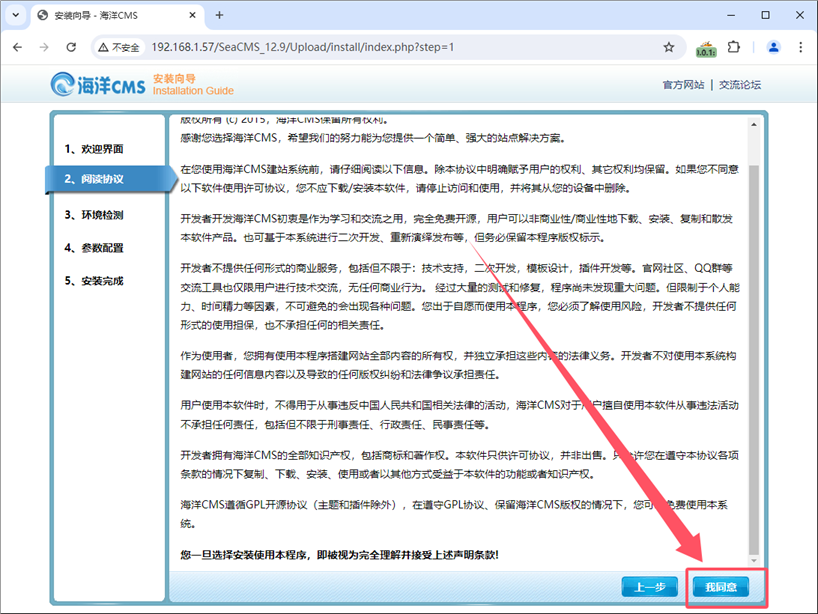Click the 海洋CMS logo

pos(98,85)
